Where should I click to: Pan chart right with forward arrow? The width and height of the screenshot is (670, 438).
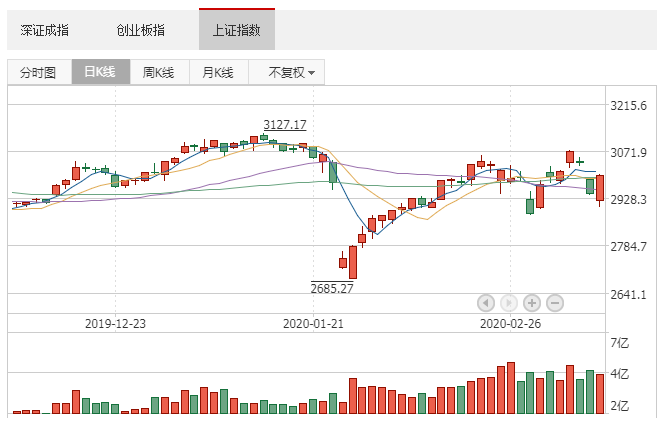508,303
